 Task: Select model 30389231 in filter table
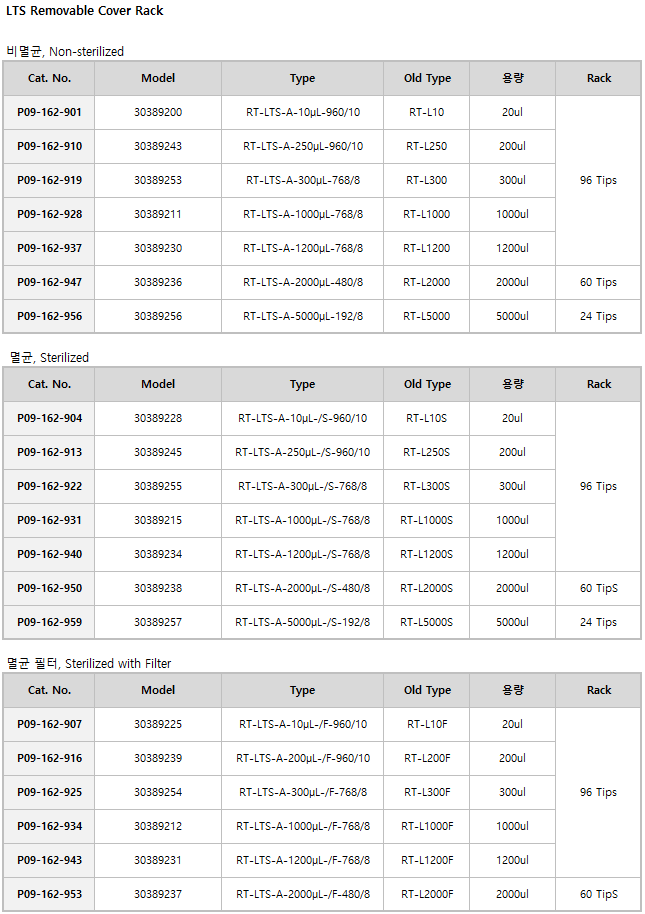coord(158,860)
